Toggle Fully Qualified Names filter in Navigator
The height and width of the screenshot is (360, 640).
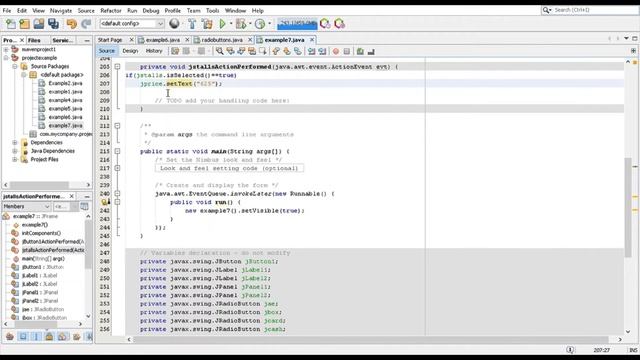click(x=76, y=337)
